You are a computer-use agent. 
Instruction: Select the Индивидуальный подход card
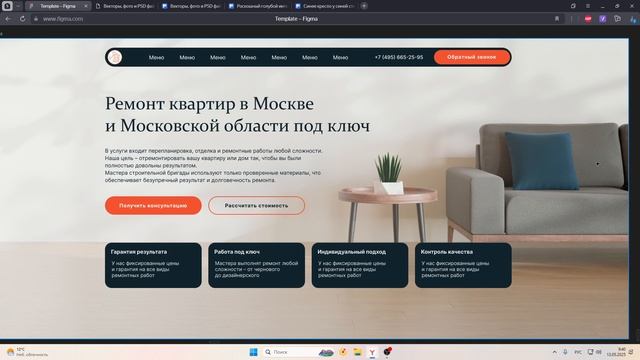[x=360, y=265]
